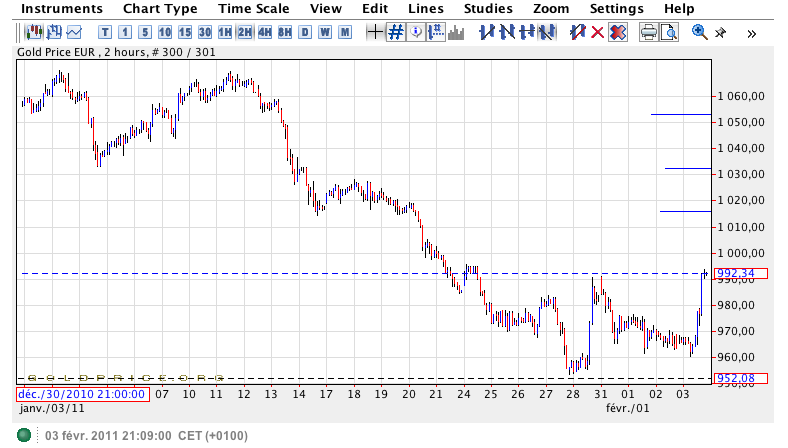The height and width of the screenshot is (448, 788).
Task: Click the 952,08 price label
Action: point(742,378)
